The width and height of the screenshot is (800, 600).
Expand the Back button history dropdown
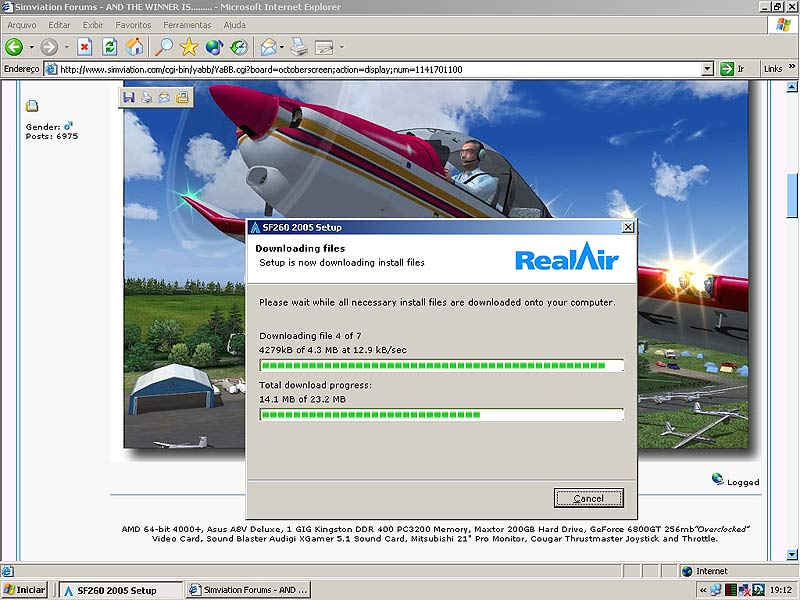coord(32,47)
